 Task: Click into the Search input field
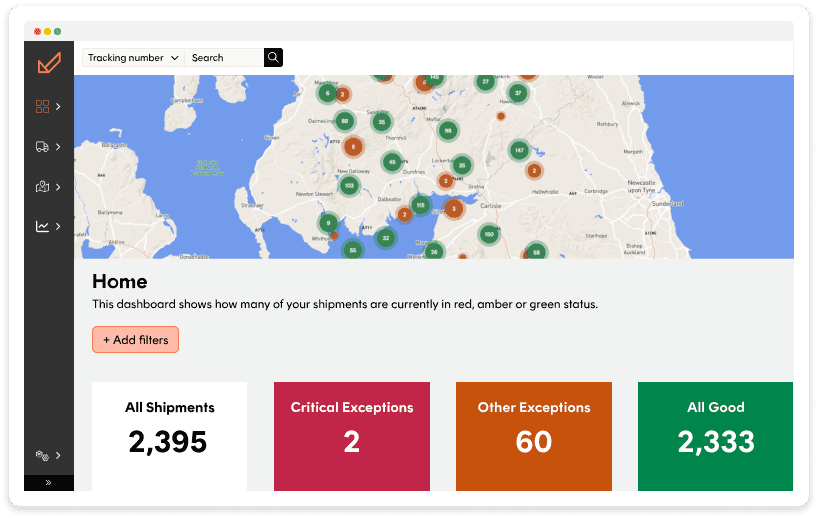click(224, 57)
